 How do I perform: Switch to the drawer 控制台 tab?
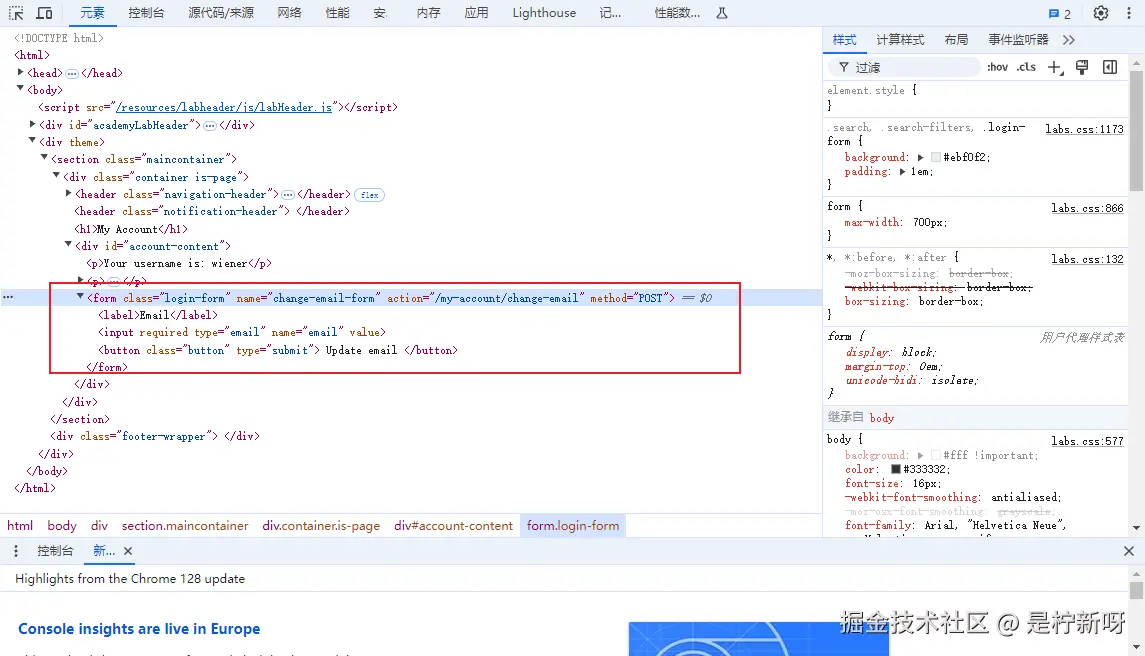[55, 552]
